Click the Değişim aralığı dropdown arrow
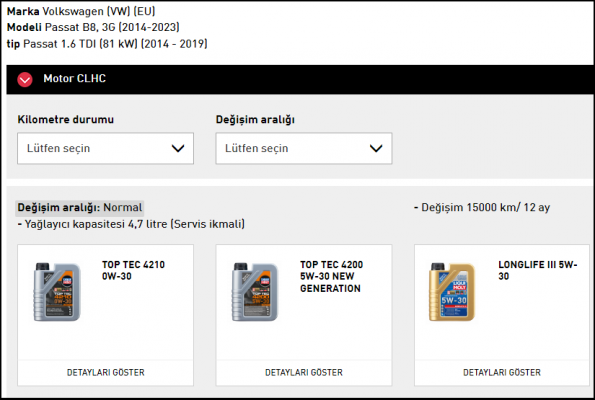The width and height of the screenshot is (595, 400). 376,148
